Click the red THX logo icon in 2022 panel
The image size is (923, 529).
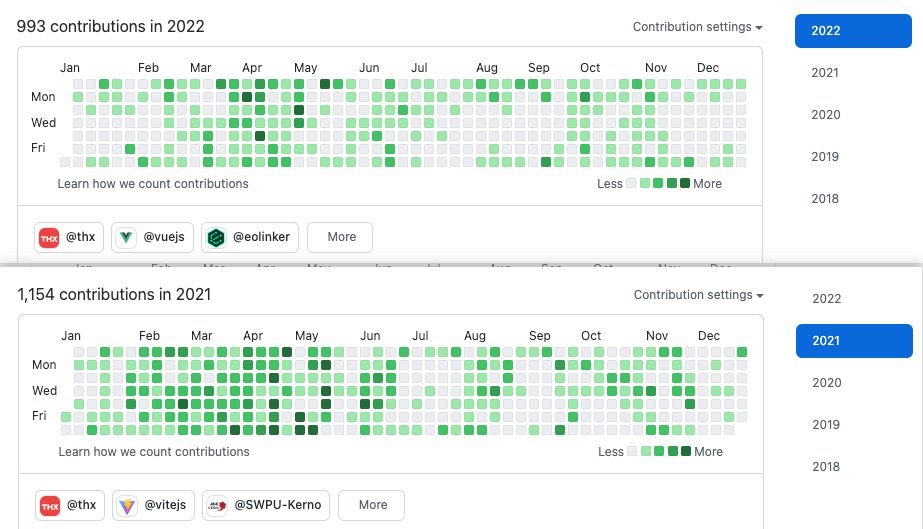[x=49, y=238]
